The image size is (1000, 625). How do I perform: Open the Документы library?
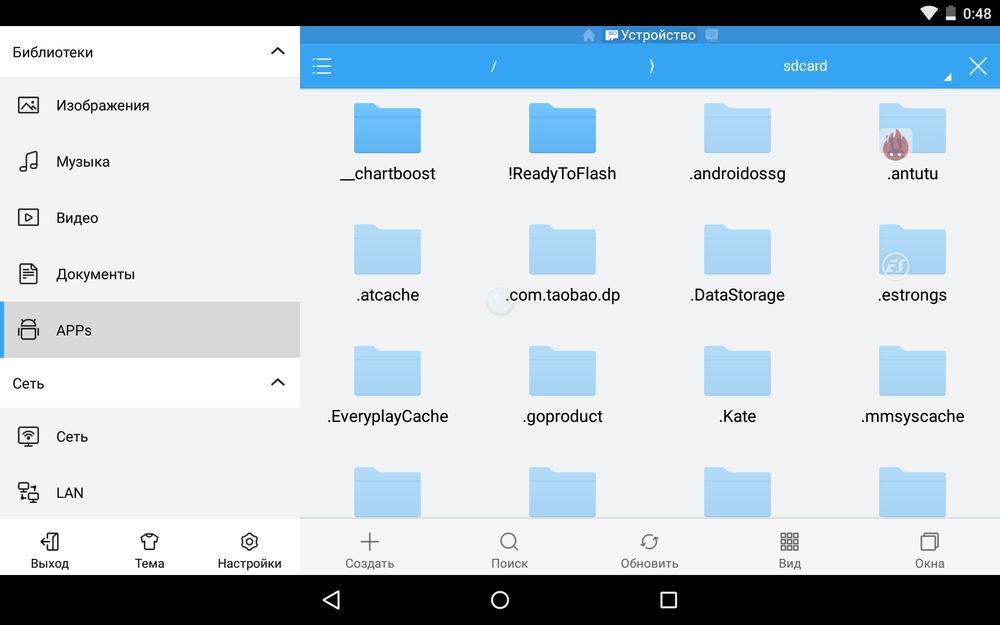150,274
